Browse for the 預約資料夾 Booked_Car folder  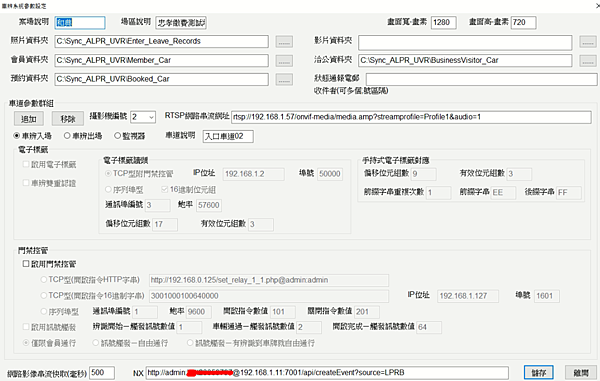point(284,79)
